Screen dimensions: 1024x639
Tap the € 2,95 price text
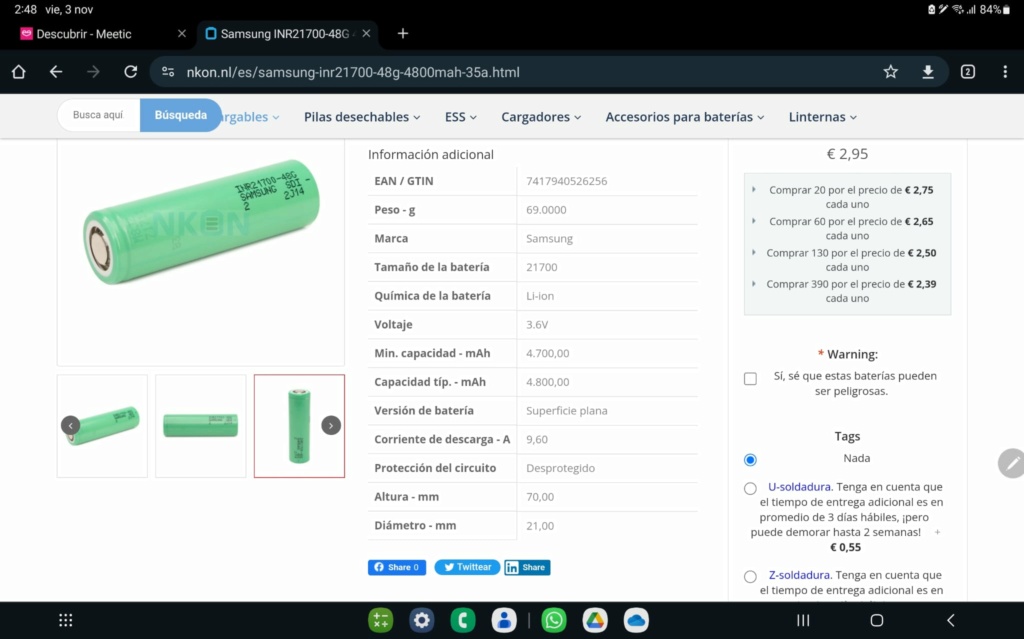click(x=847, y=154)
